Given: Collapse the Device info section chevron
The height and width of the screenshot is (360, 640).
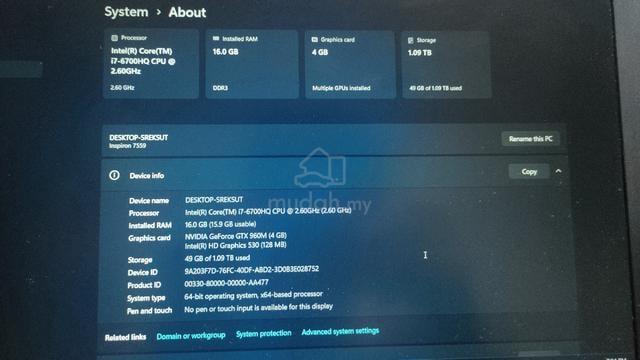Looking at the screenshot, I should click(558, 171).
